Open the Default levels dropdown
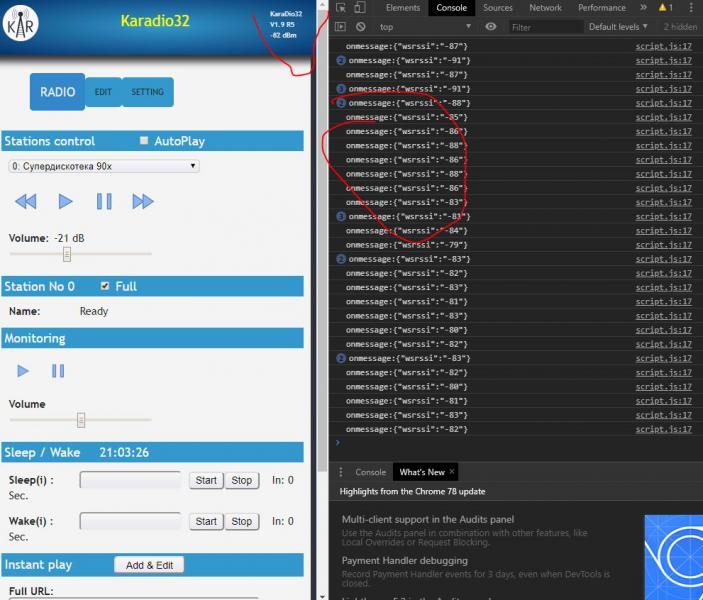This screenshot has height=600, width=703. coord(618,27)
